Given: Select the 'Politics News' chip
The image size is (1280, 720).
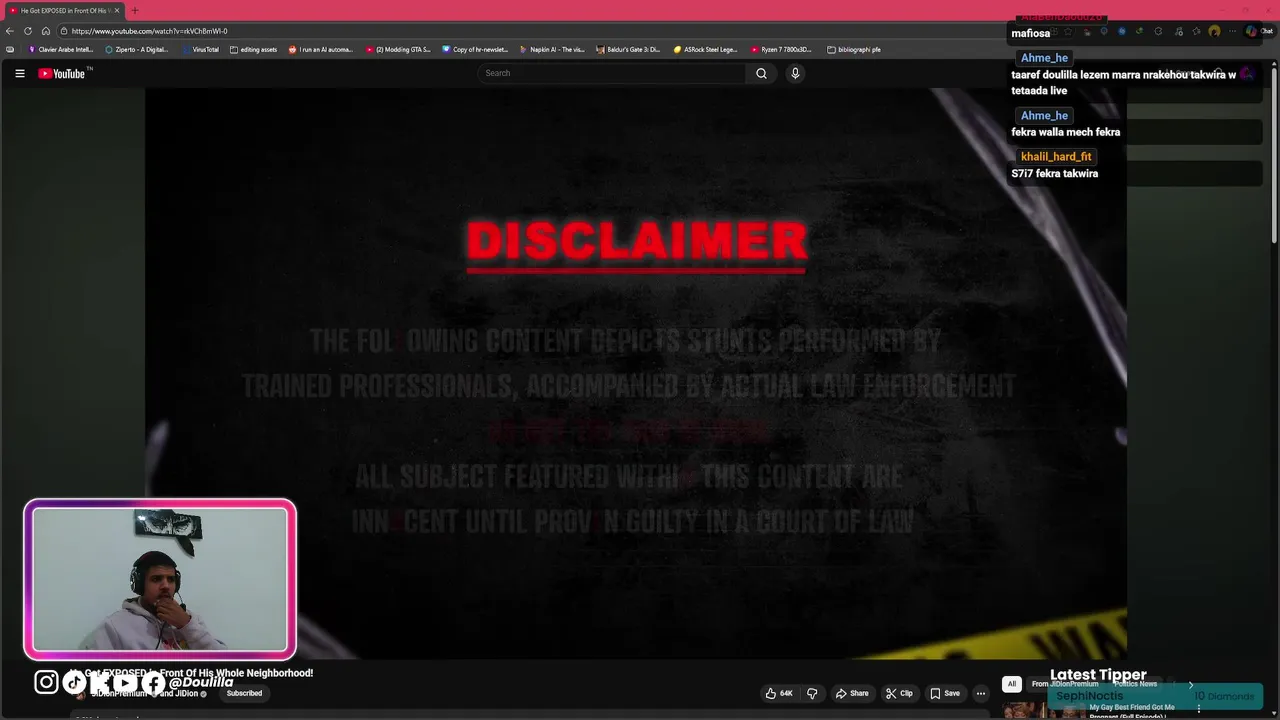Looking at the screenshot, I should (x=1135, y=684).
